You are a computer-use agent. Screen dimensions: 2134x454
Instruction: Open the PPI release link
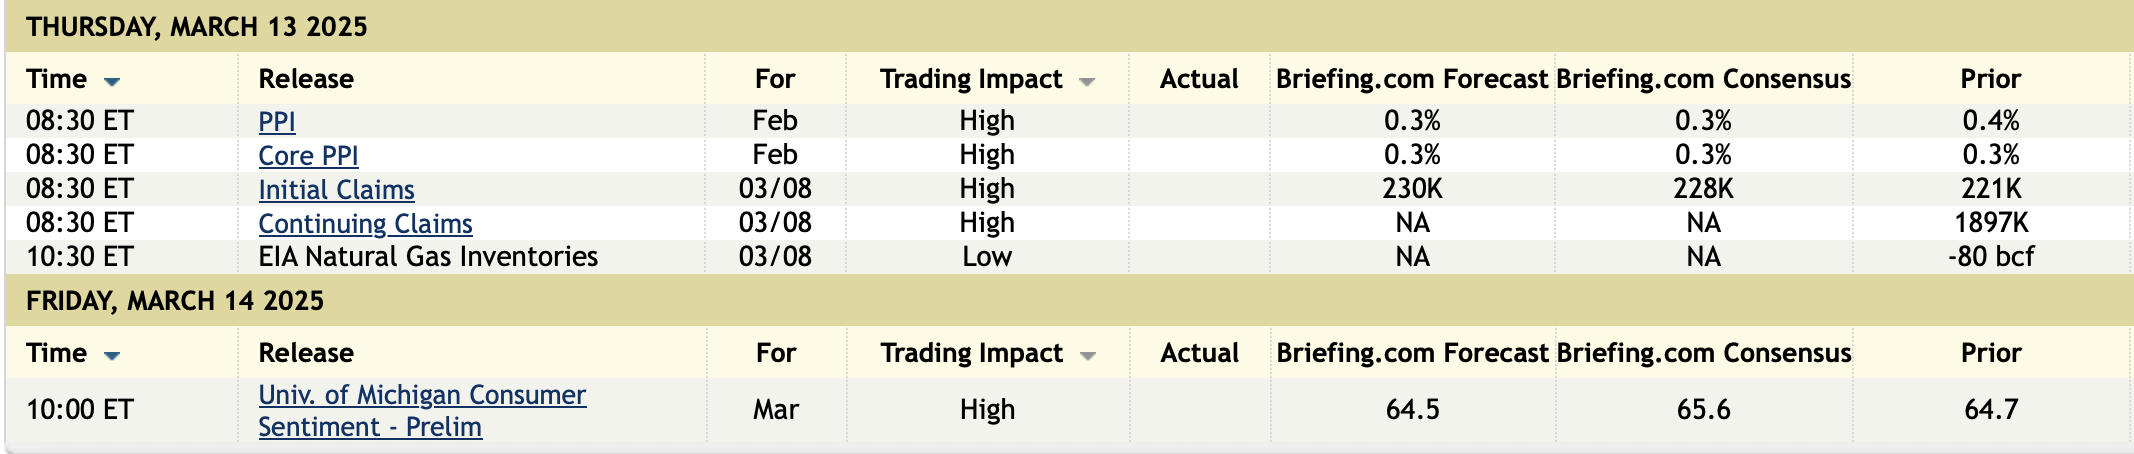pyautogui.click(x=277, y=121)
